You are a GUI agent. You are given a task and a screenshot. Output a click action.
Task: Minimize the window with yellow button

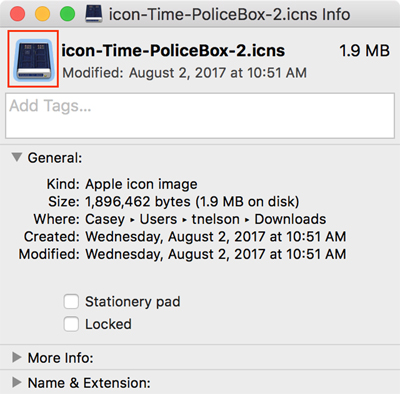coord(43,14)
